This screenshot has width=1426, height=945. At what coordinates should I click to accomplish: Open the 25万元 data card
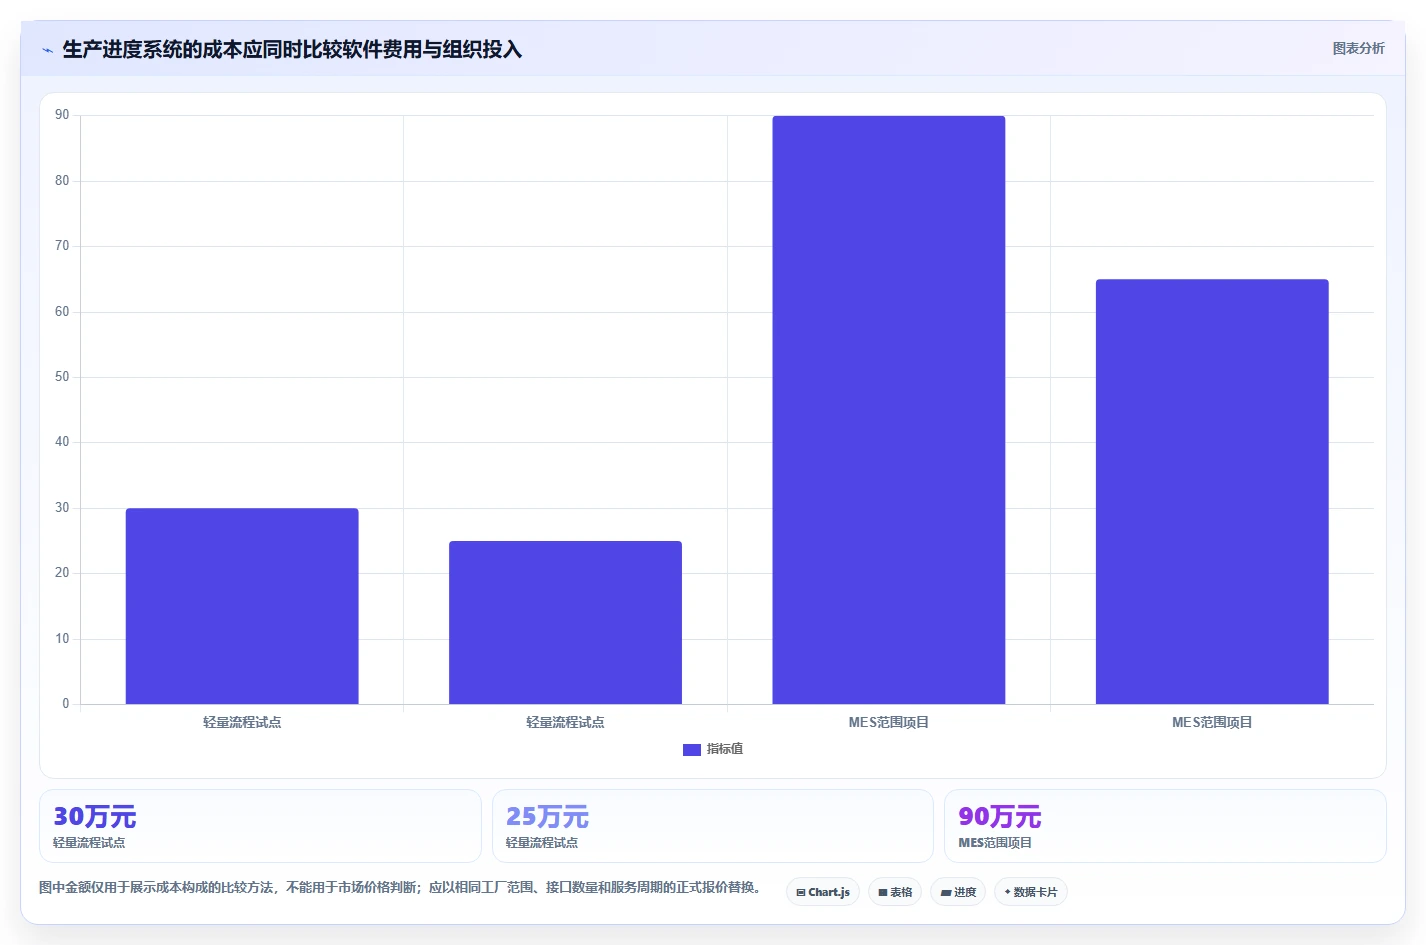713,826
